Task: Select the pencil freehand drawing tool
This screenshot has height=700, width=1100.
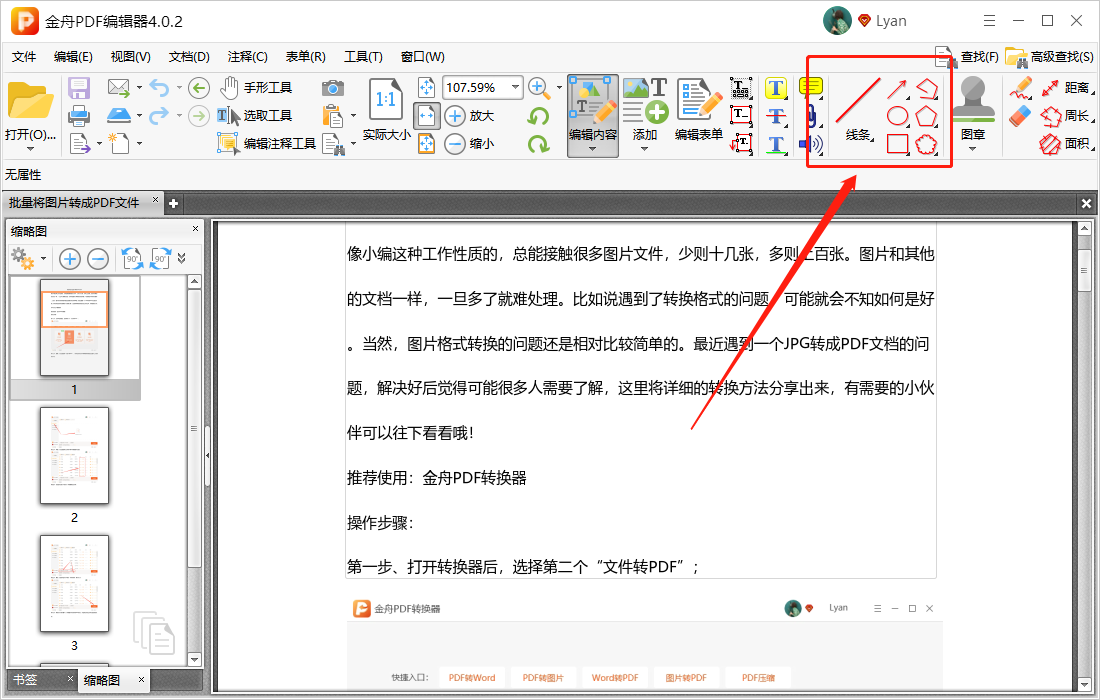Action: [1021, 88]
